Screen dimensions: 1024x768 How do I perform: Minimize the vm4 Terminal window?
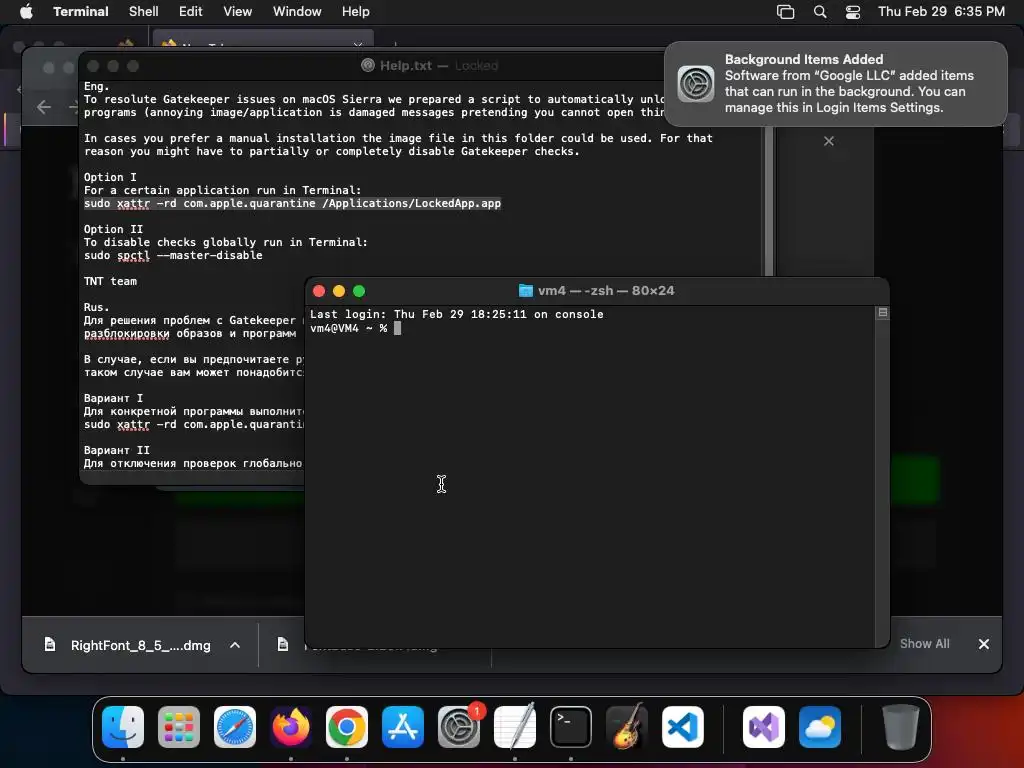(339, 291)
